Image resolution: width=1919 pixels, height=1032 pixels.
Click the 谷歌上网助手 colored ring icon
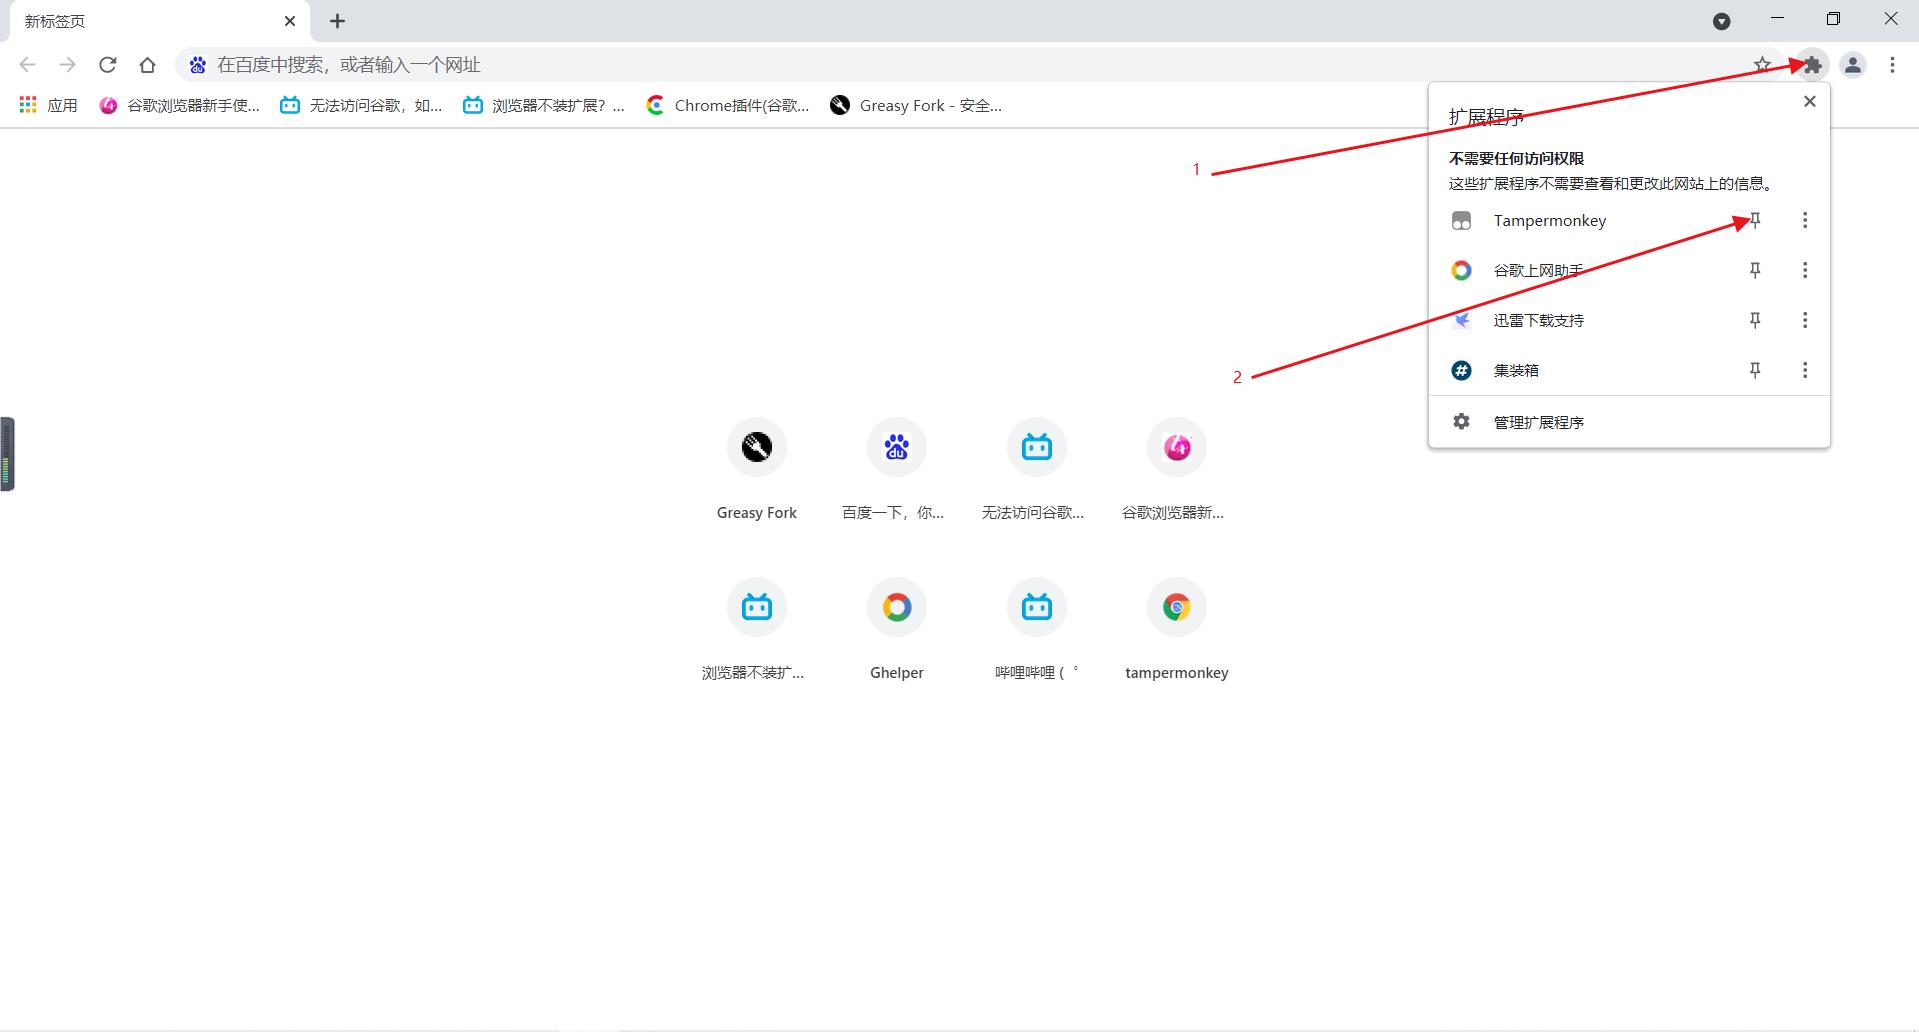click(1461, 270)
